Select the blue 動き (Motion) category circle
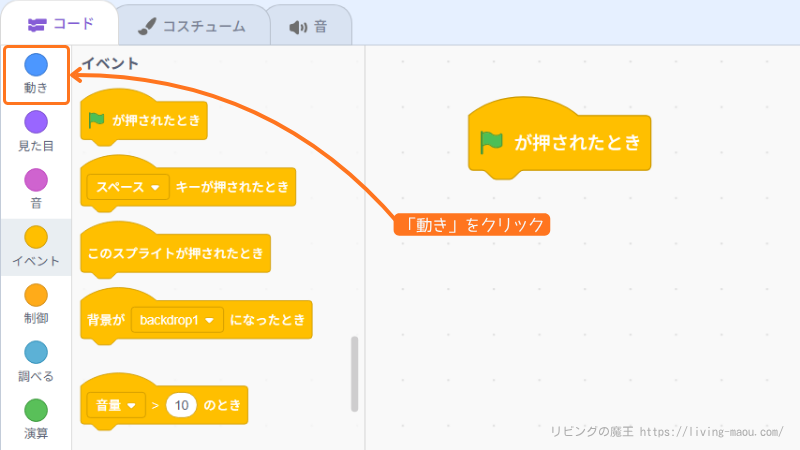The image size is (800, 450). click(36, 65)
